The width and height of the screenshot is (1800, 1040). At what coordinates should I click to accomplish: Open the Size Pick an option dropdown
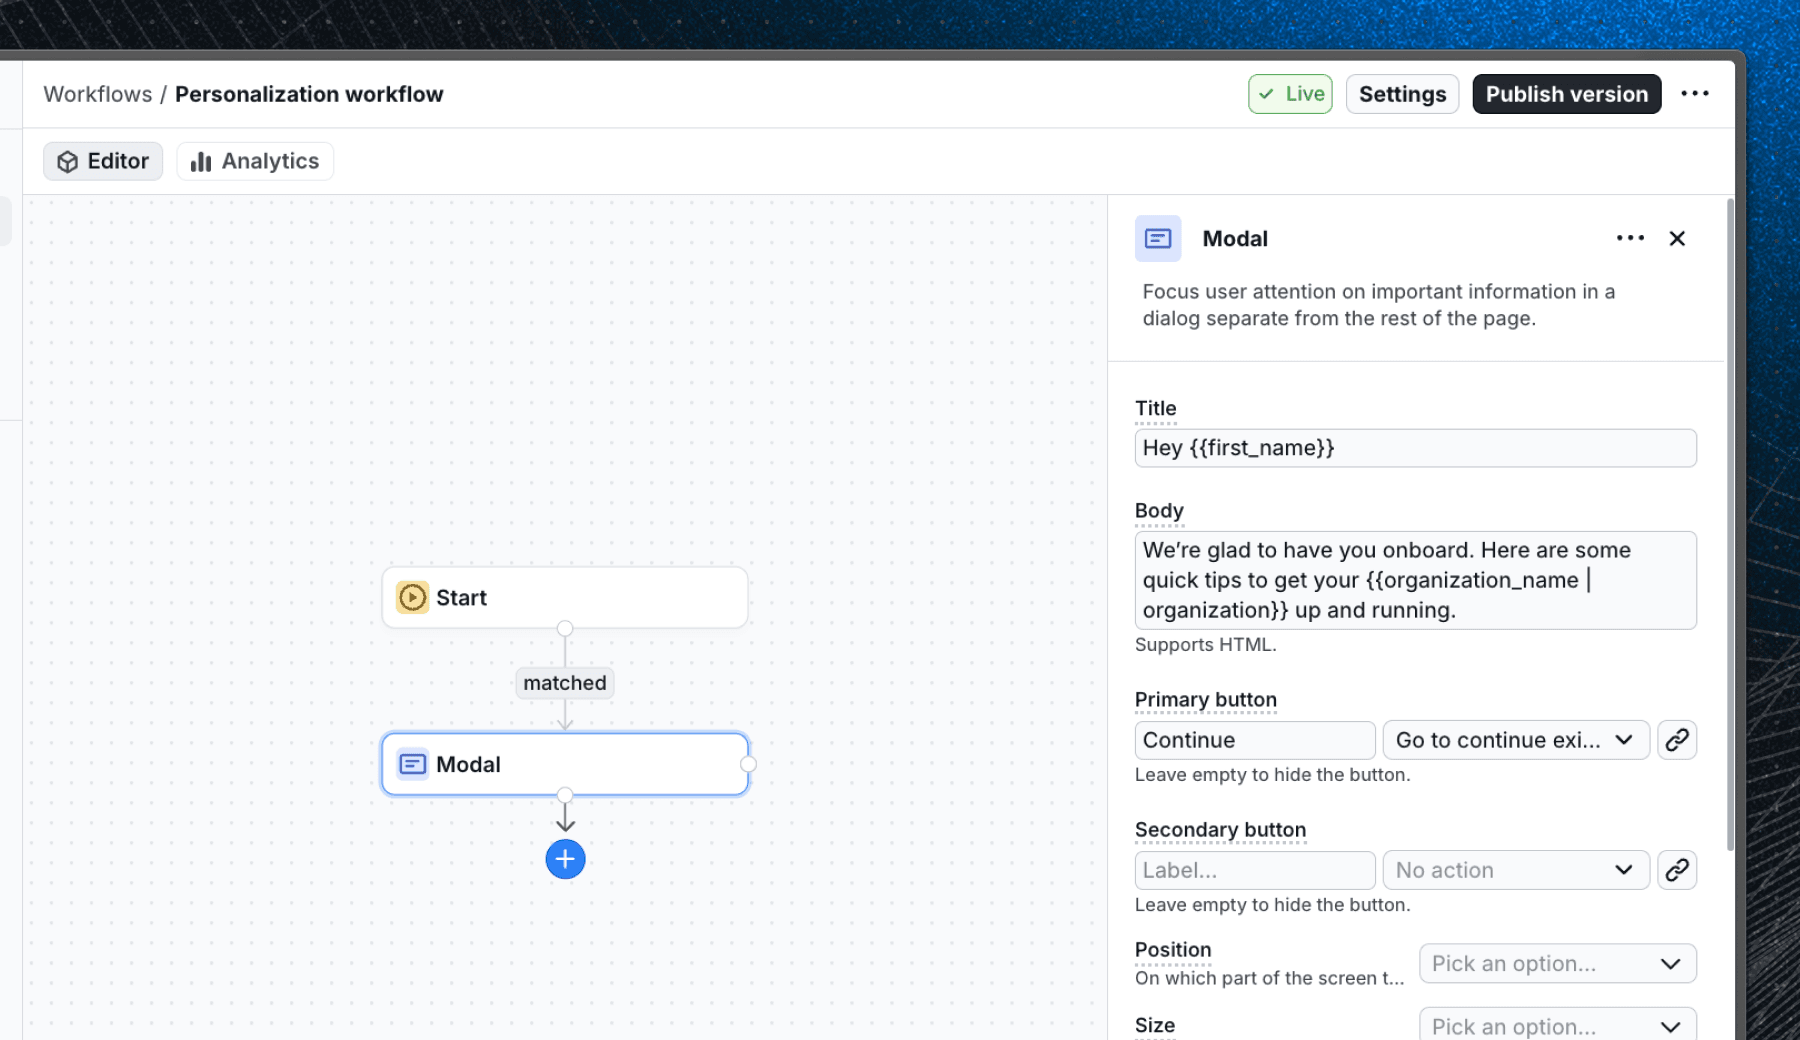point(1556,1026)
